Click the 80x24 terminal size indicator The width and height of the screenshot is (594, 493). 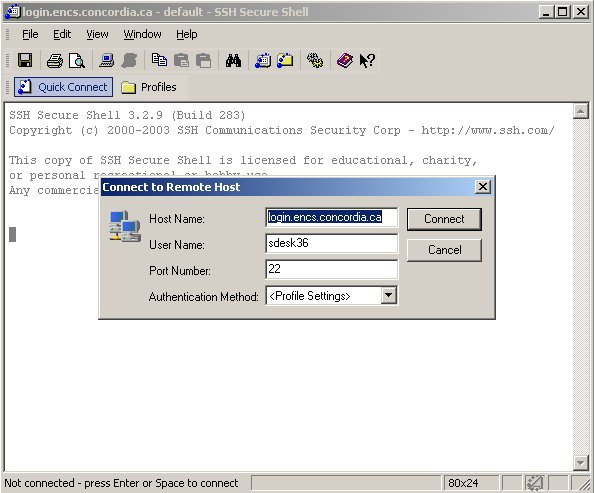tap(472, 483)
